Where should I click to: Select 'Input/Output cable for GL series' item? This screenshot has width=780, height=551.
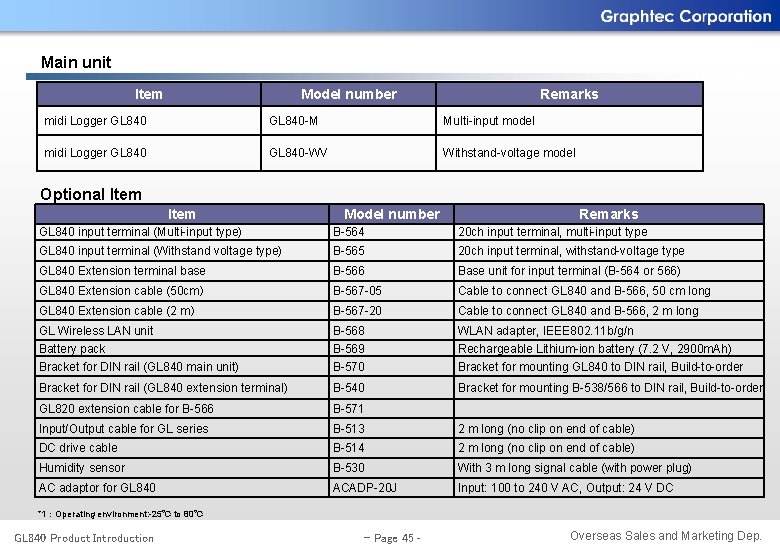click(123, 429)
